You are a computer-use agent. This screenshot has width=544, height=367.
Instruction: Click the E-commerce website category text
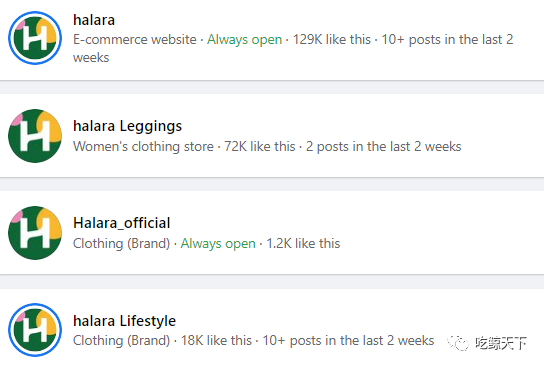135,40
